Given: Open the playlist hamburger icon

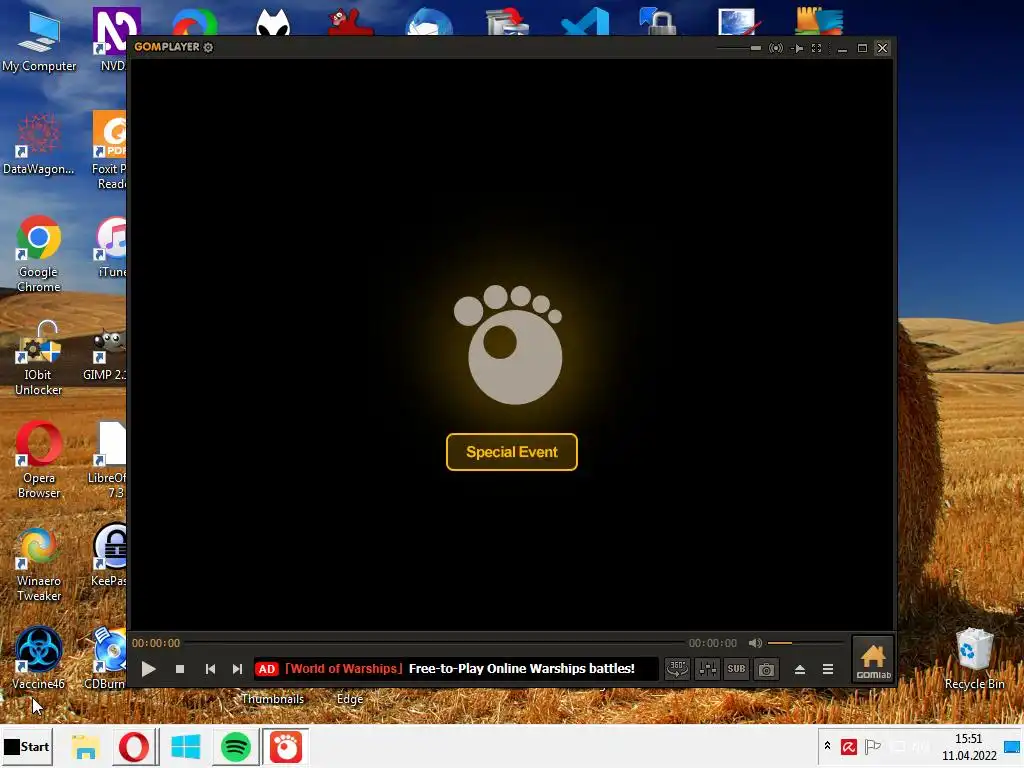Looking at the screenshot, I should [827, 669].
